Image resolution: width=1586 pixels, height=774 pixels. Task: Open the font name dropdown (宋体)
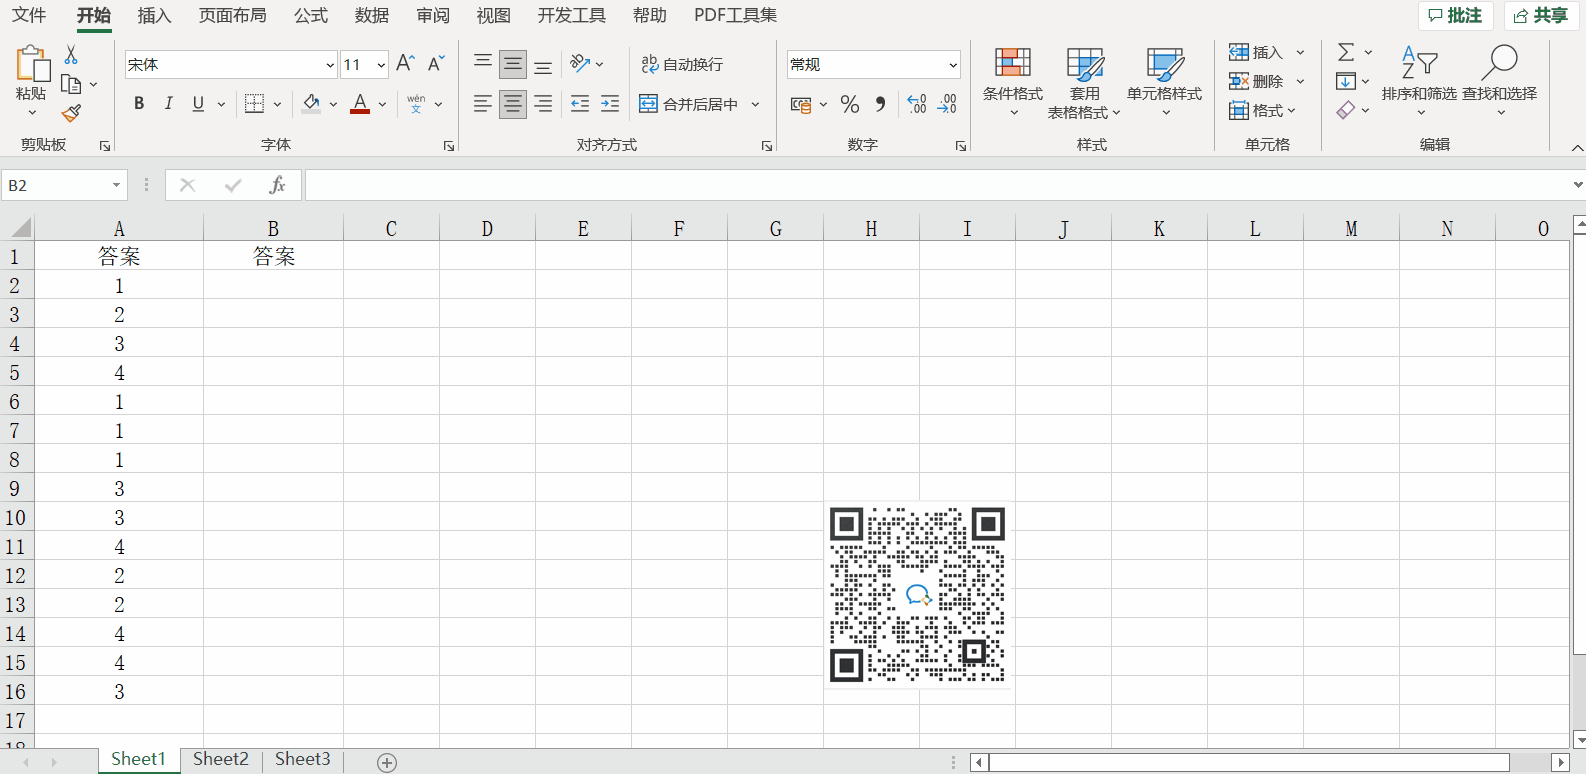pyautogui.click(x=330, y=65)
